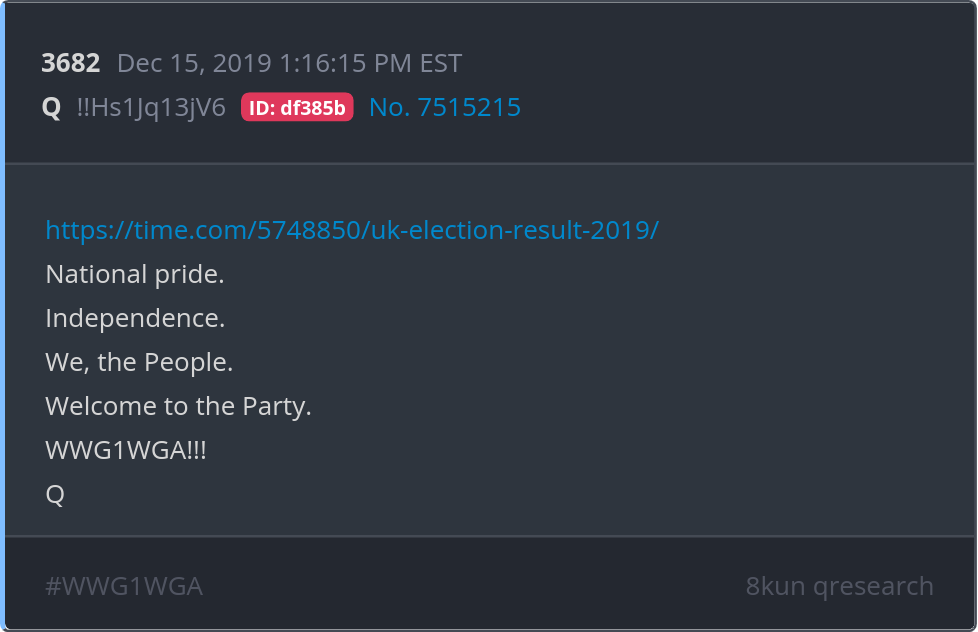Click the #WWG1WGA hashtag in the footer
Image resolution: width=978 pixels, height=632 pixels.
point(124,586)
